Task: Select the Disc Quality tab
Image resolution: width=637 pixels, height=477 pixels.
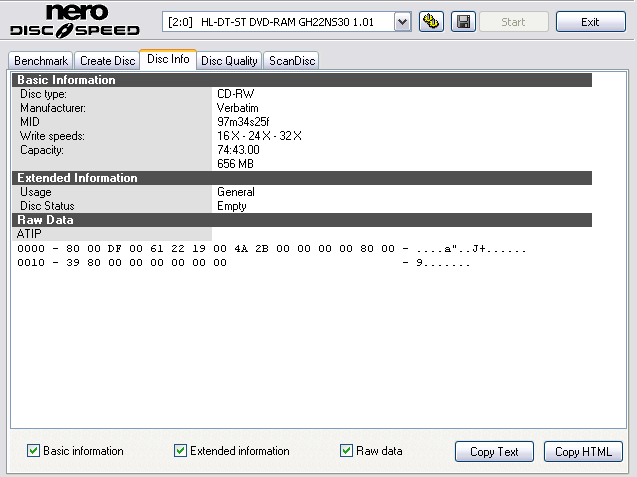Action: coord(229,61)
